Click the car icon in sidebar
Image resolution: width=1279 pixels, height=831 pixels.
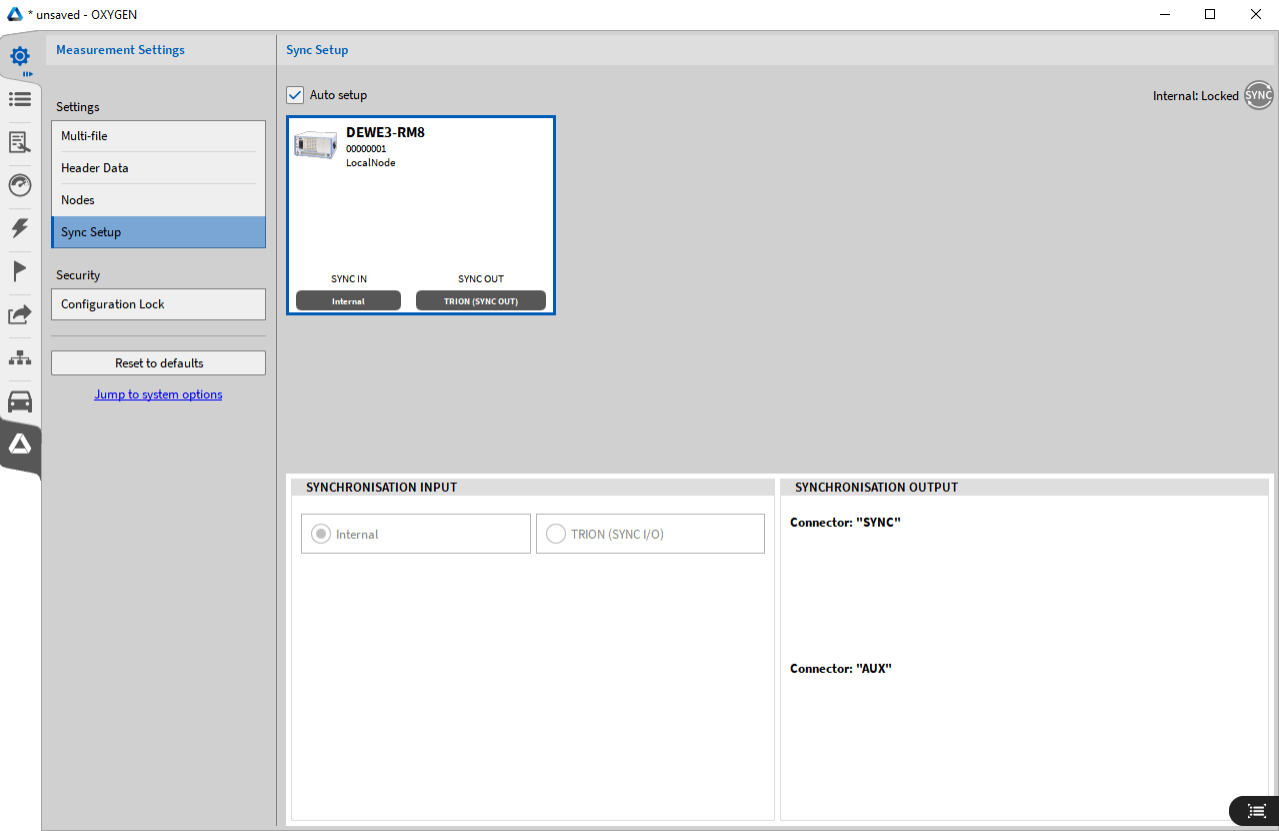click(20, 402)
